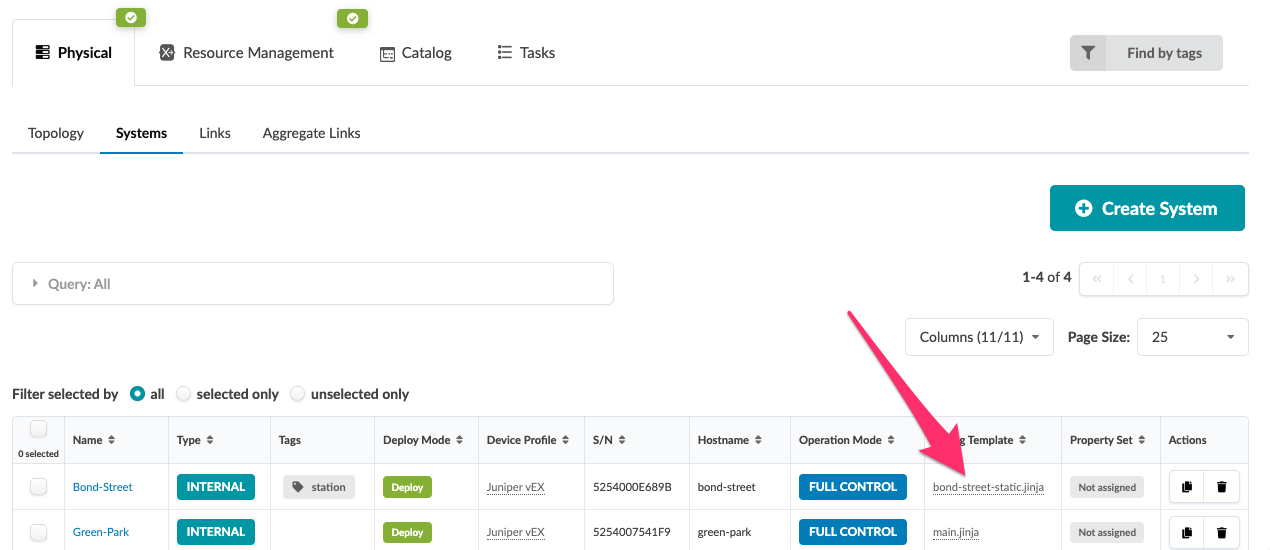
Task: Select the 'selected only' filter radio
Action: 184,394
